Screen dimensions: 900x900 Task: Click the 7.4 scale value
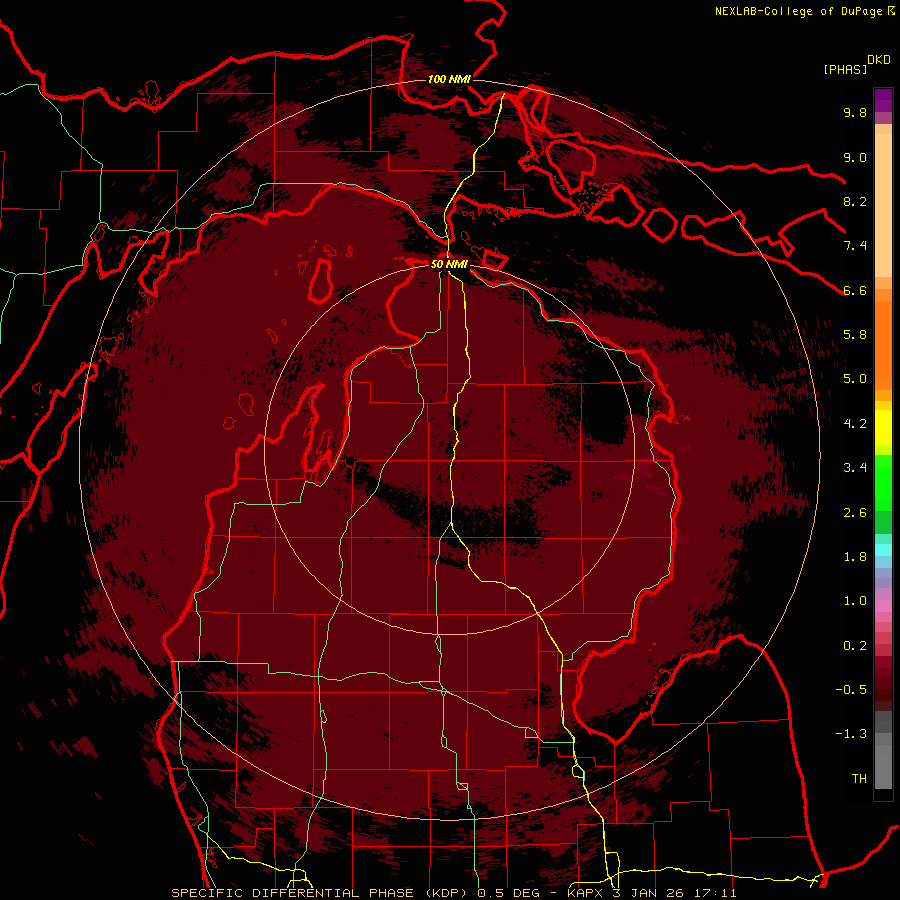(855, 246)
